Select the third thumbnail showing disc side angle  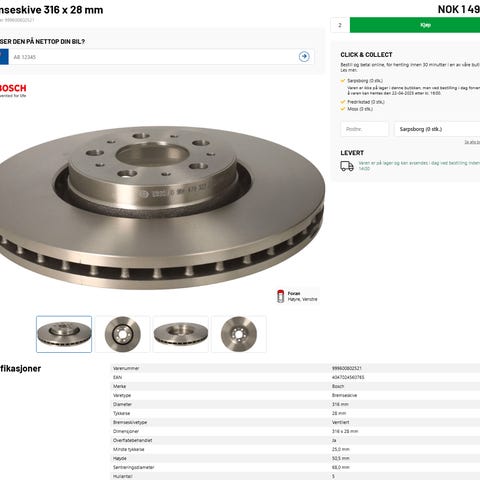click(181, 334)
